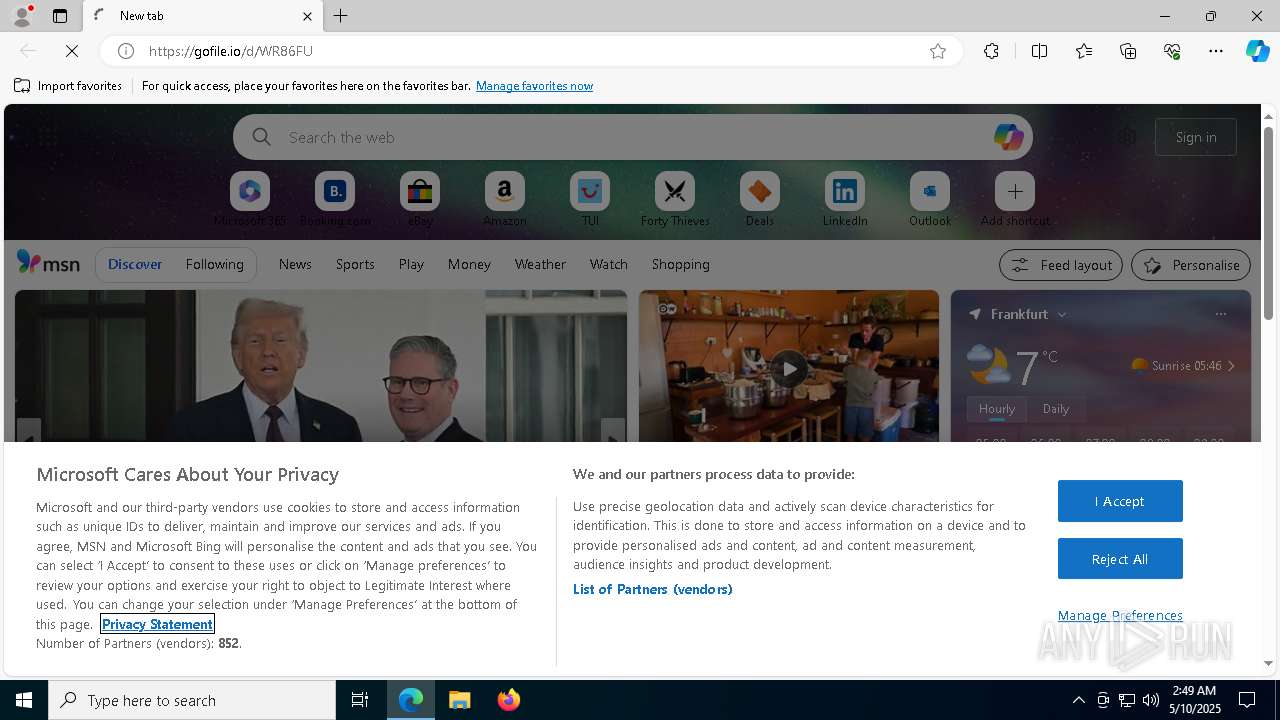Click I Accept cookies button
1280x720 pixels.
[x=1120, y=501]
